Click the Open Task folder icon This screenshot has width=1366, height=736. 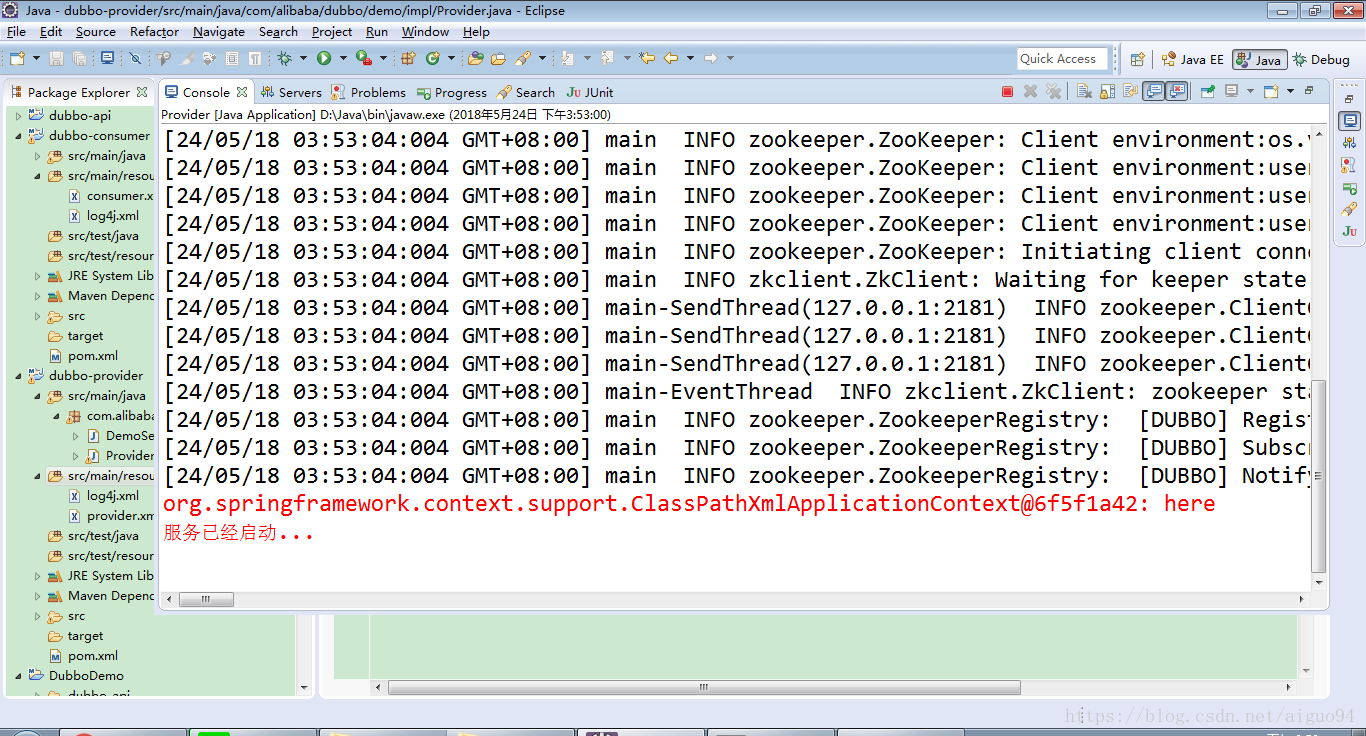(498, 59)
